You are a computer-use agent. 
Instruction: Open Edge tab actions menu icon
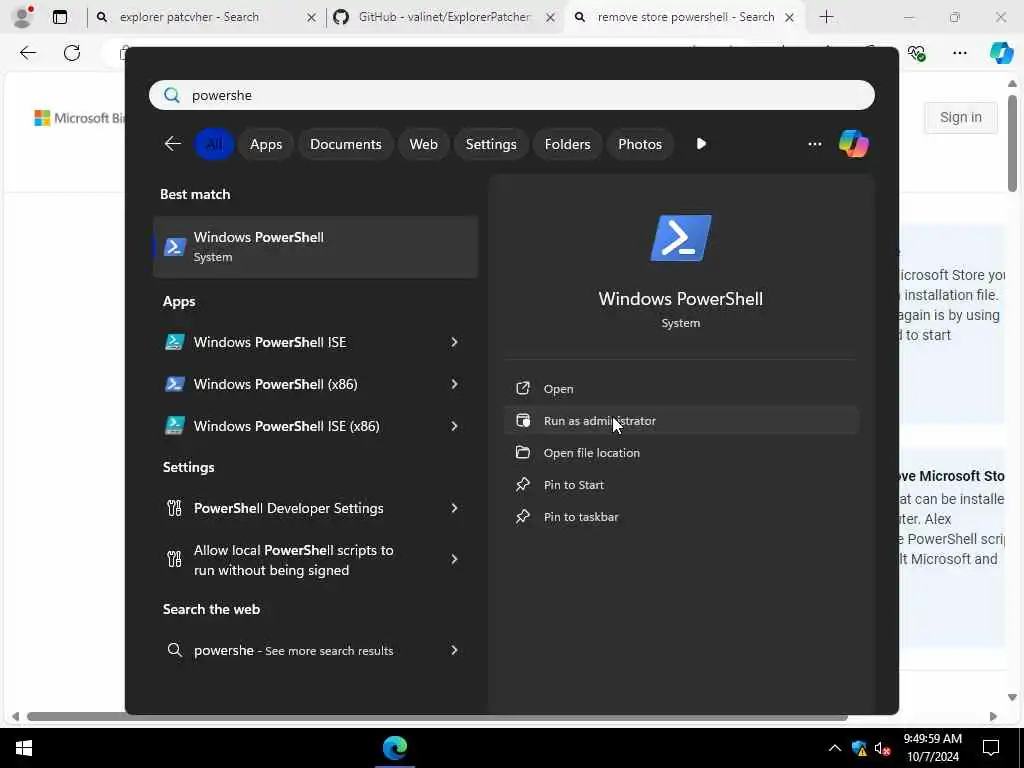[59, 17]
